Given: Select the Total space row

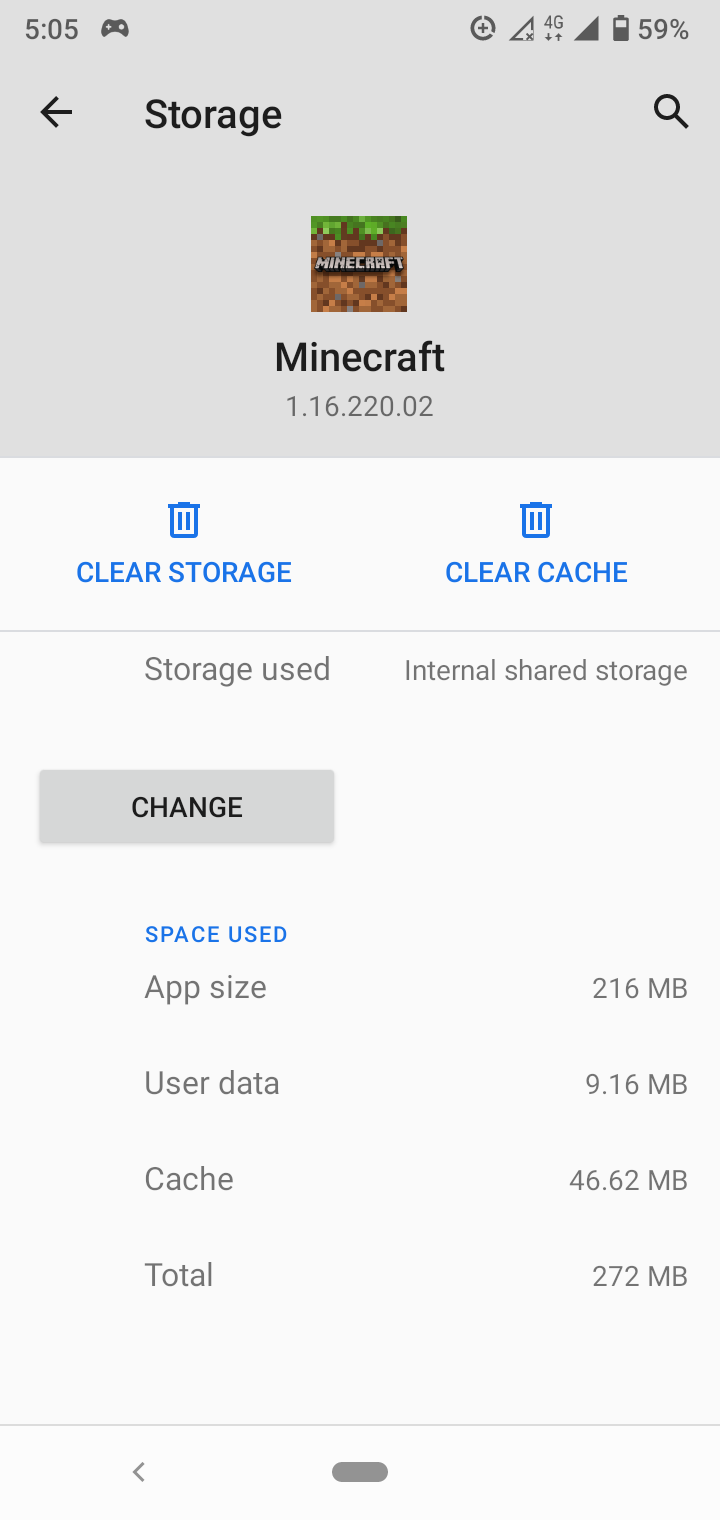Looking at the screenshot, I should click(415, 1276).
